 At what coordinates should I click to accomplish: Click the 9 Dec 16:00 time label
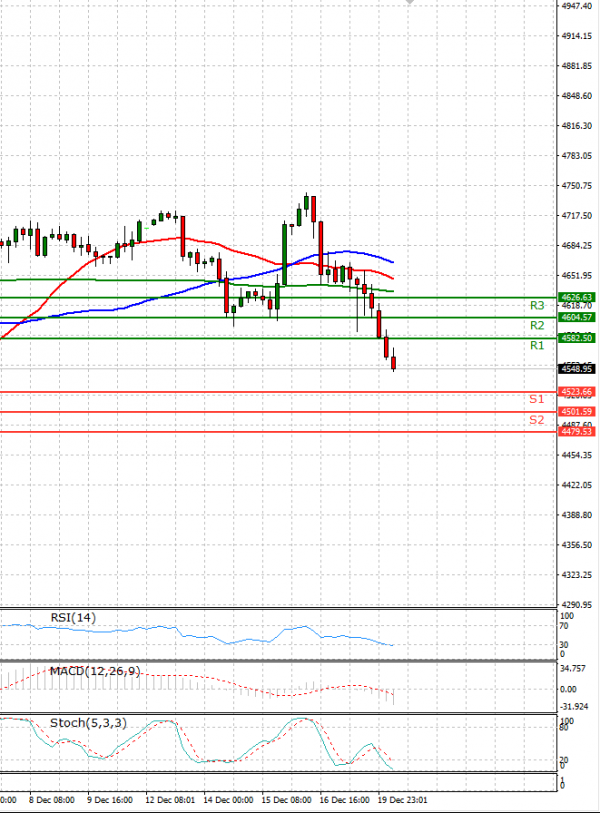point(110,800)
